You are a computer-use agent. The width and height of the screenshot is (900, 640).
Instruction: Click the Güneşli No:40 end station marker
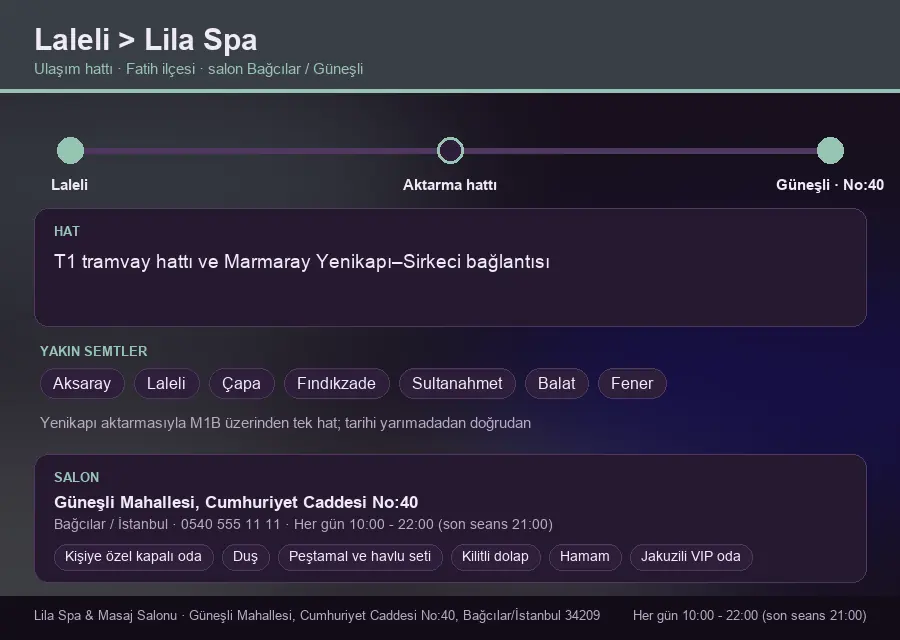(x=830, y=150)
